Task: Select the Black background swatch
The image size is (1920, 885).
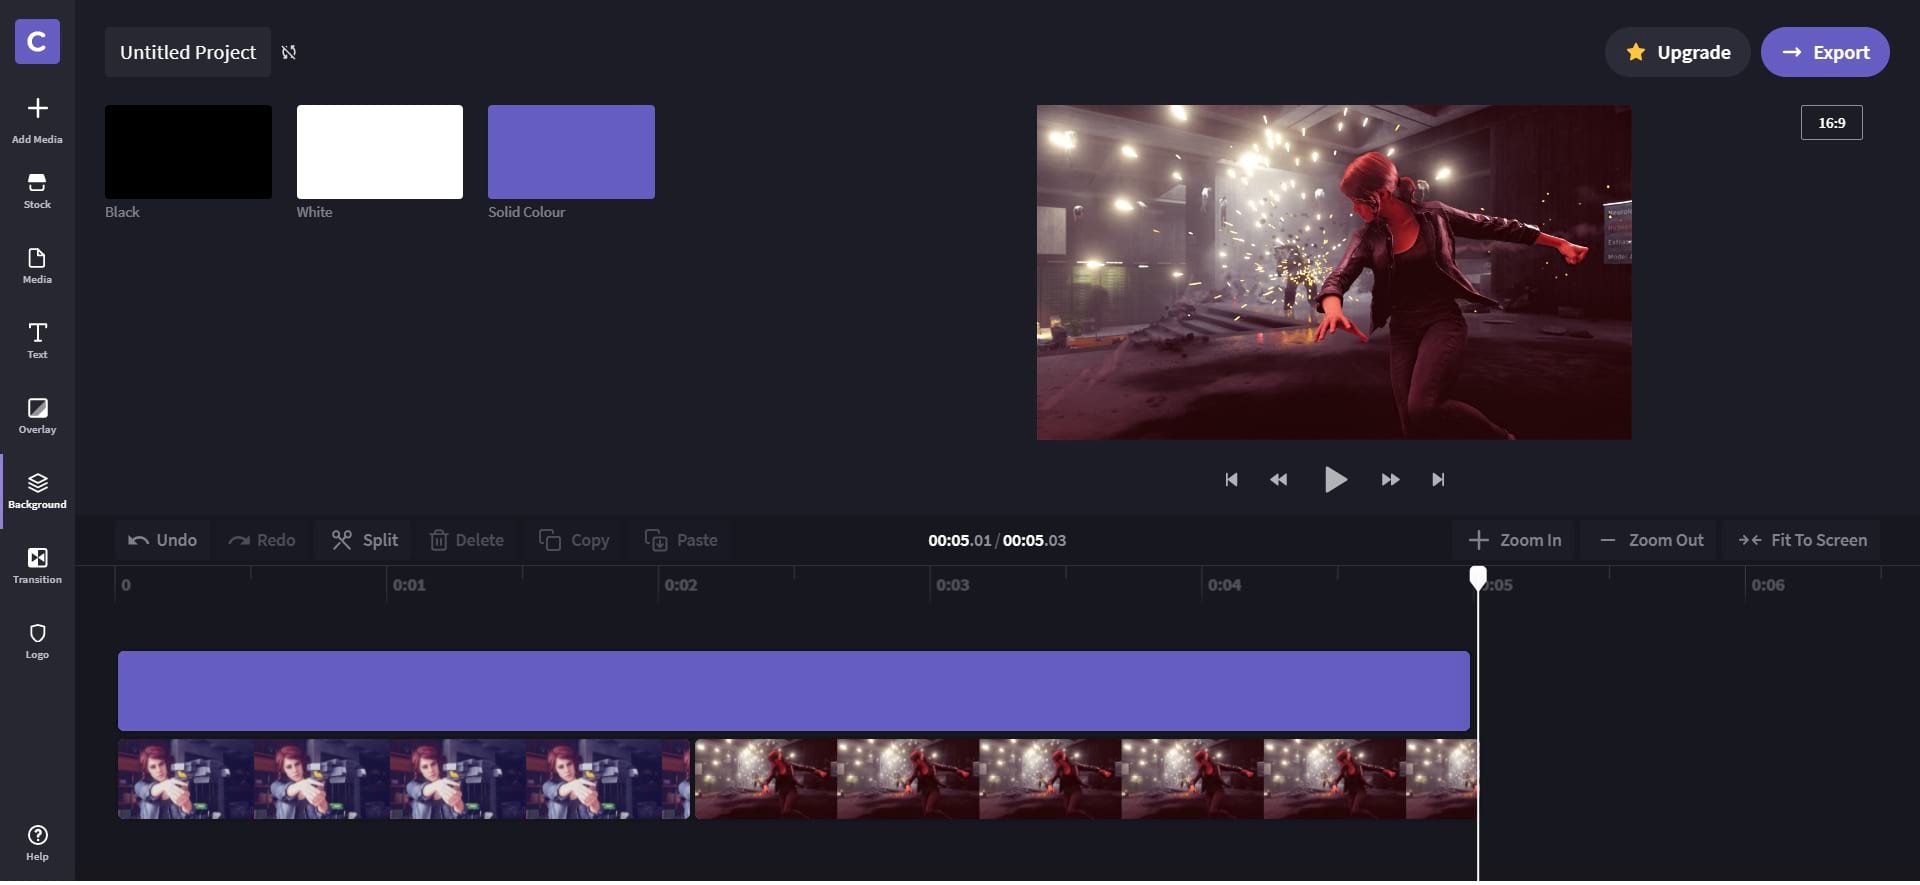Action: [188, 152]
